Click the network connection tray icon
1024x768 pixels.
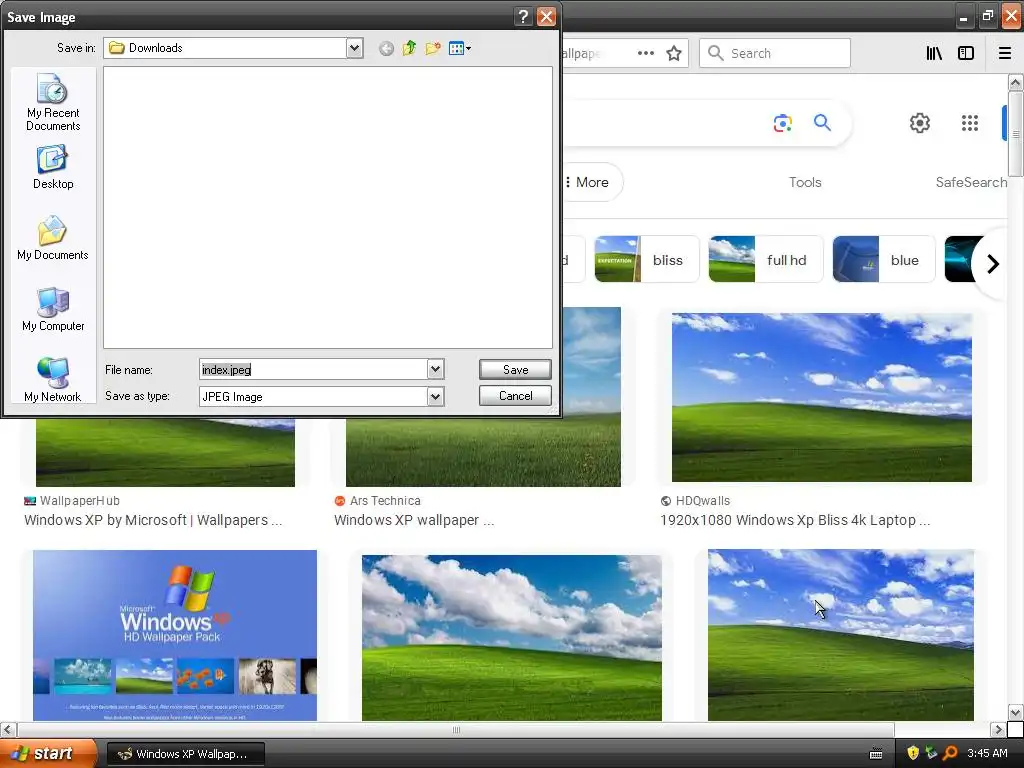pos(931,753)
